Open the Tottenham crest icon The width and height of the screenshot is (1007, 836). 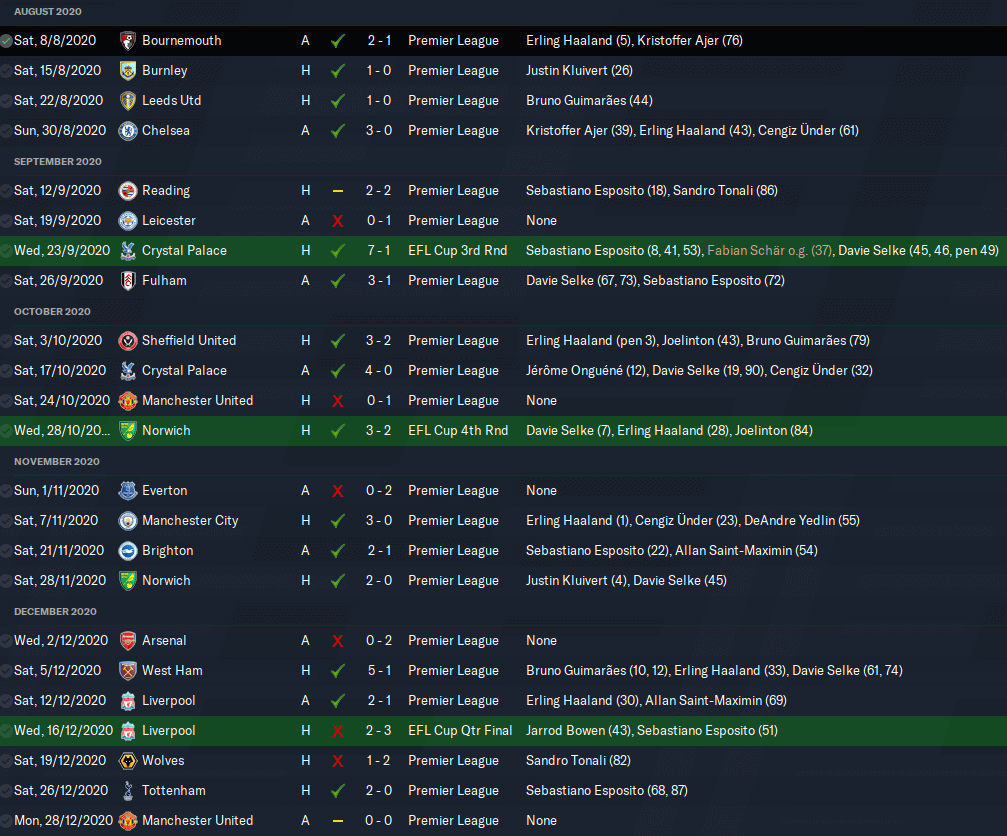point(128,790)
